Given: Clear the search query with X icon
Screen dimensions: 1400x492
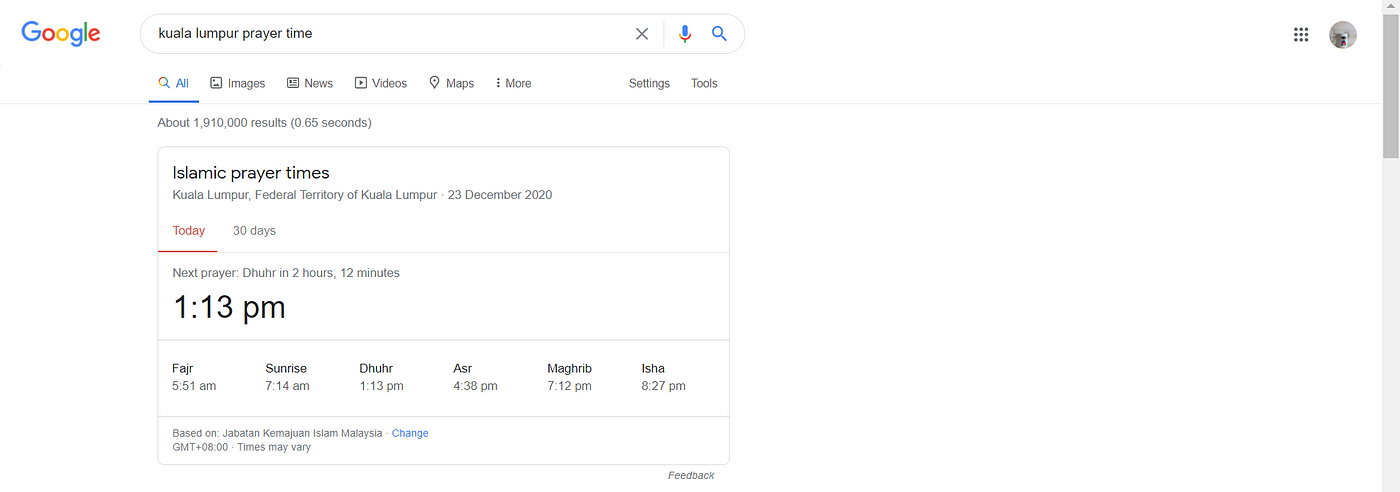Looking at the screenshot, I should 642,34.
